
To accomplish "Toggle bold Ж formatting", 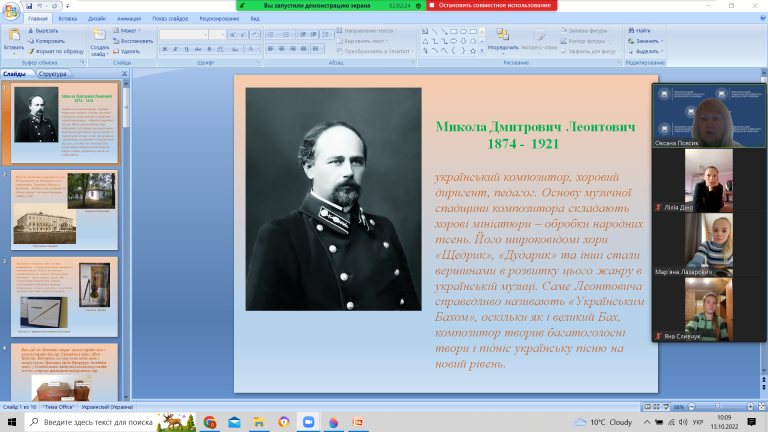I will (x=165, y=49).
